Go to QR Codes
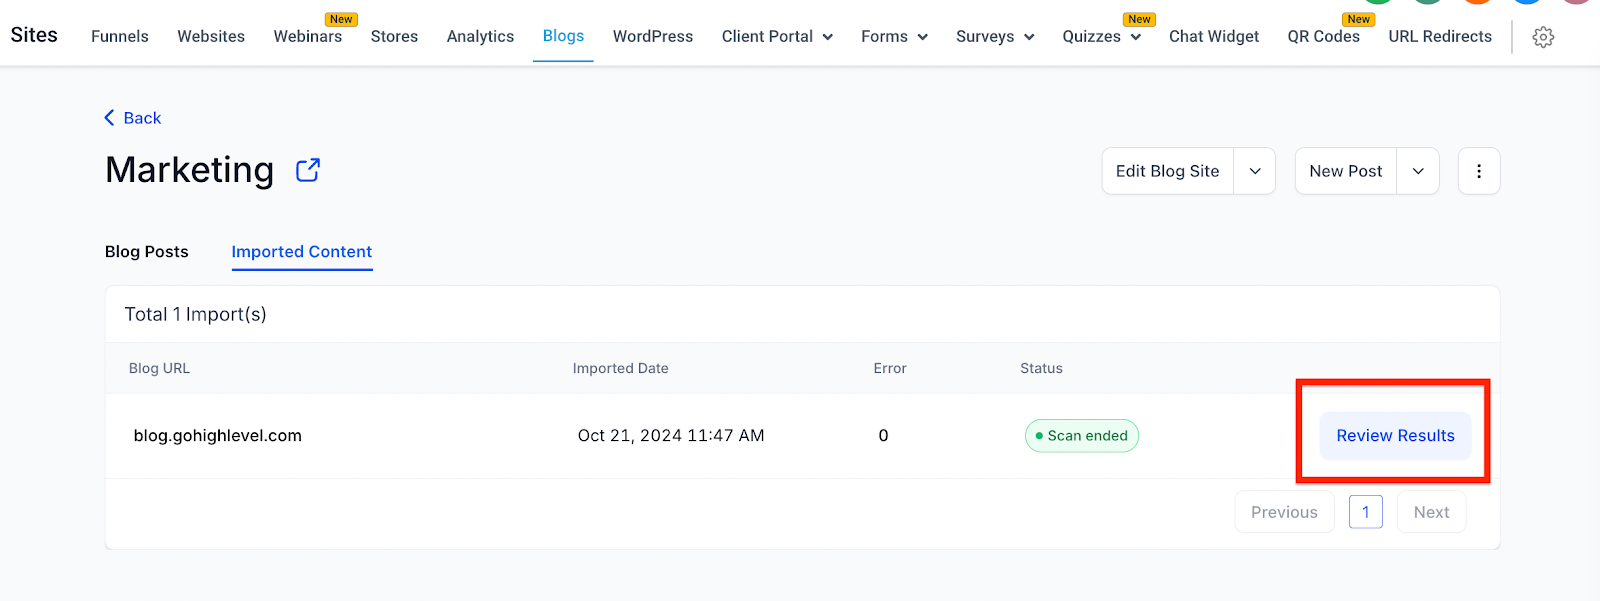 [1323, 36]
